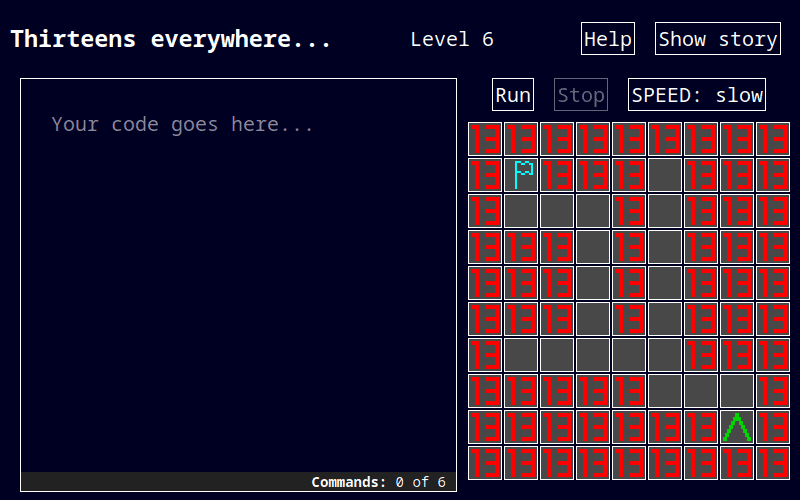
Task: Click the bottom-right 13 wall tile
Action: pos(773,463)
